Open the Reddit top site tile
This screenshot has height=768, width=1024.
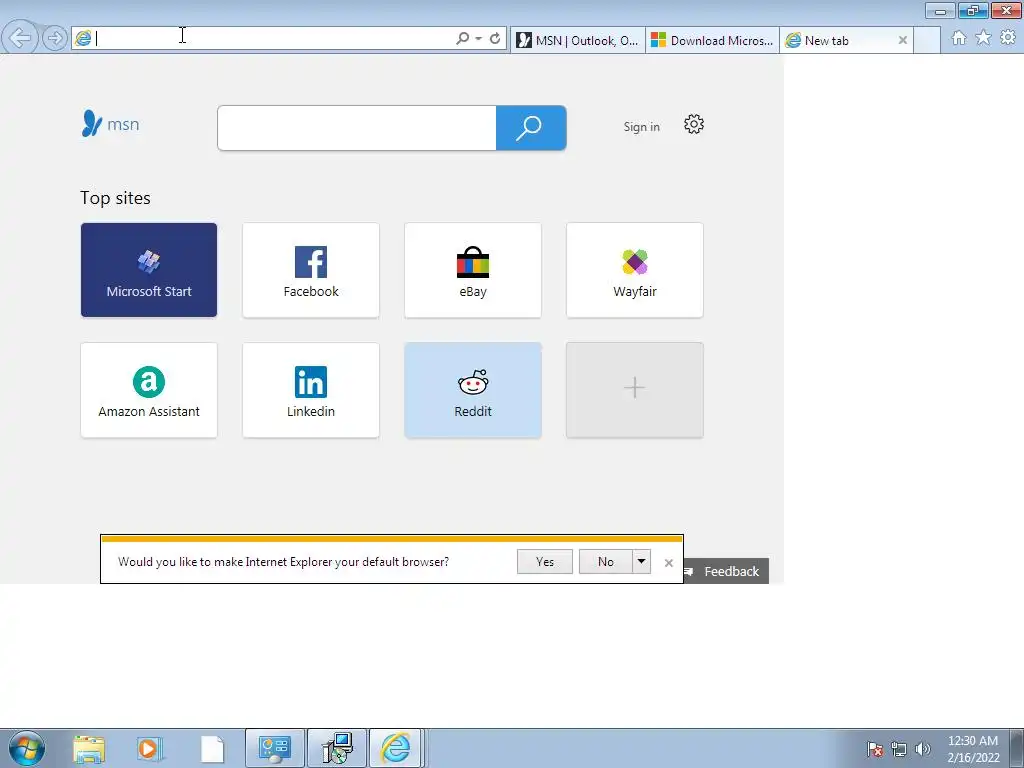pyautogui.click(x=473, y=390)
